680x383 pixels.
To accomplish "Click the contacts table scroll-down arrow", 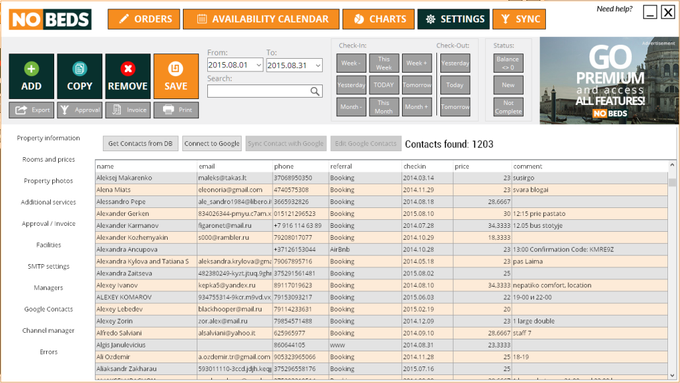I will point(672,376).
